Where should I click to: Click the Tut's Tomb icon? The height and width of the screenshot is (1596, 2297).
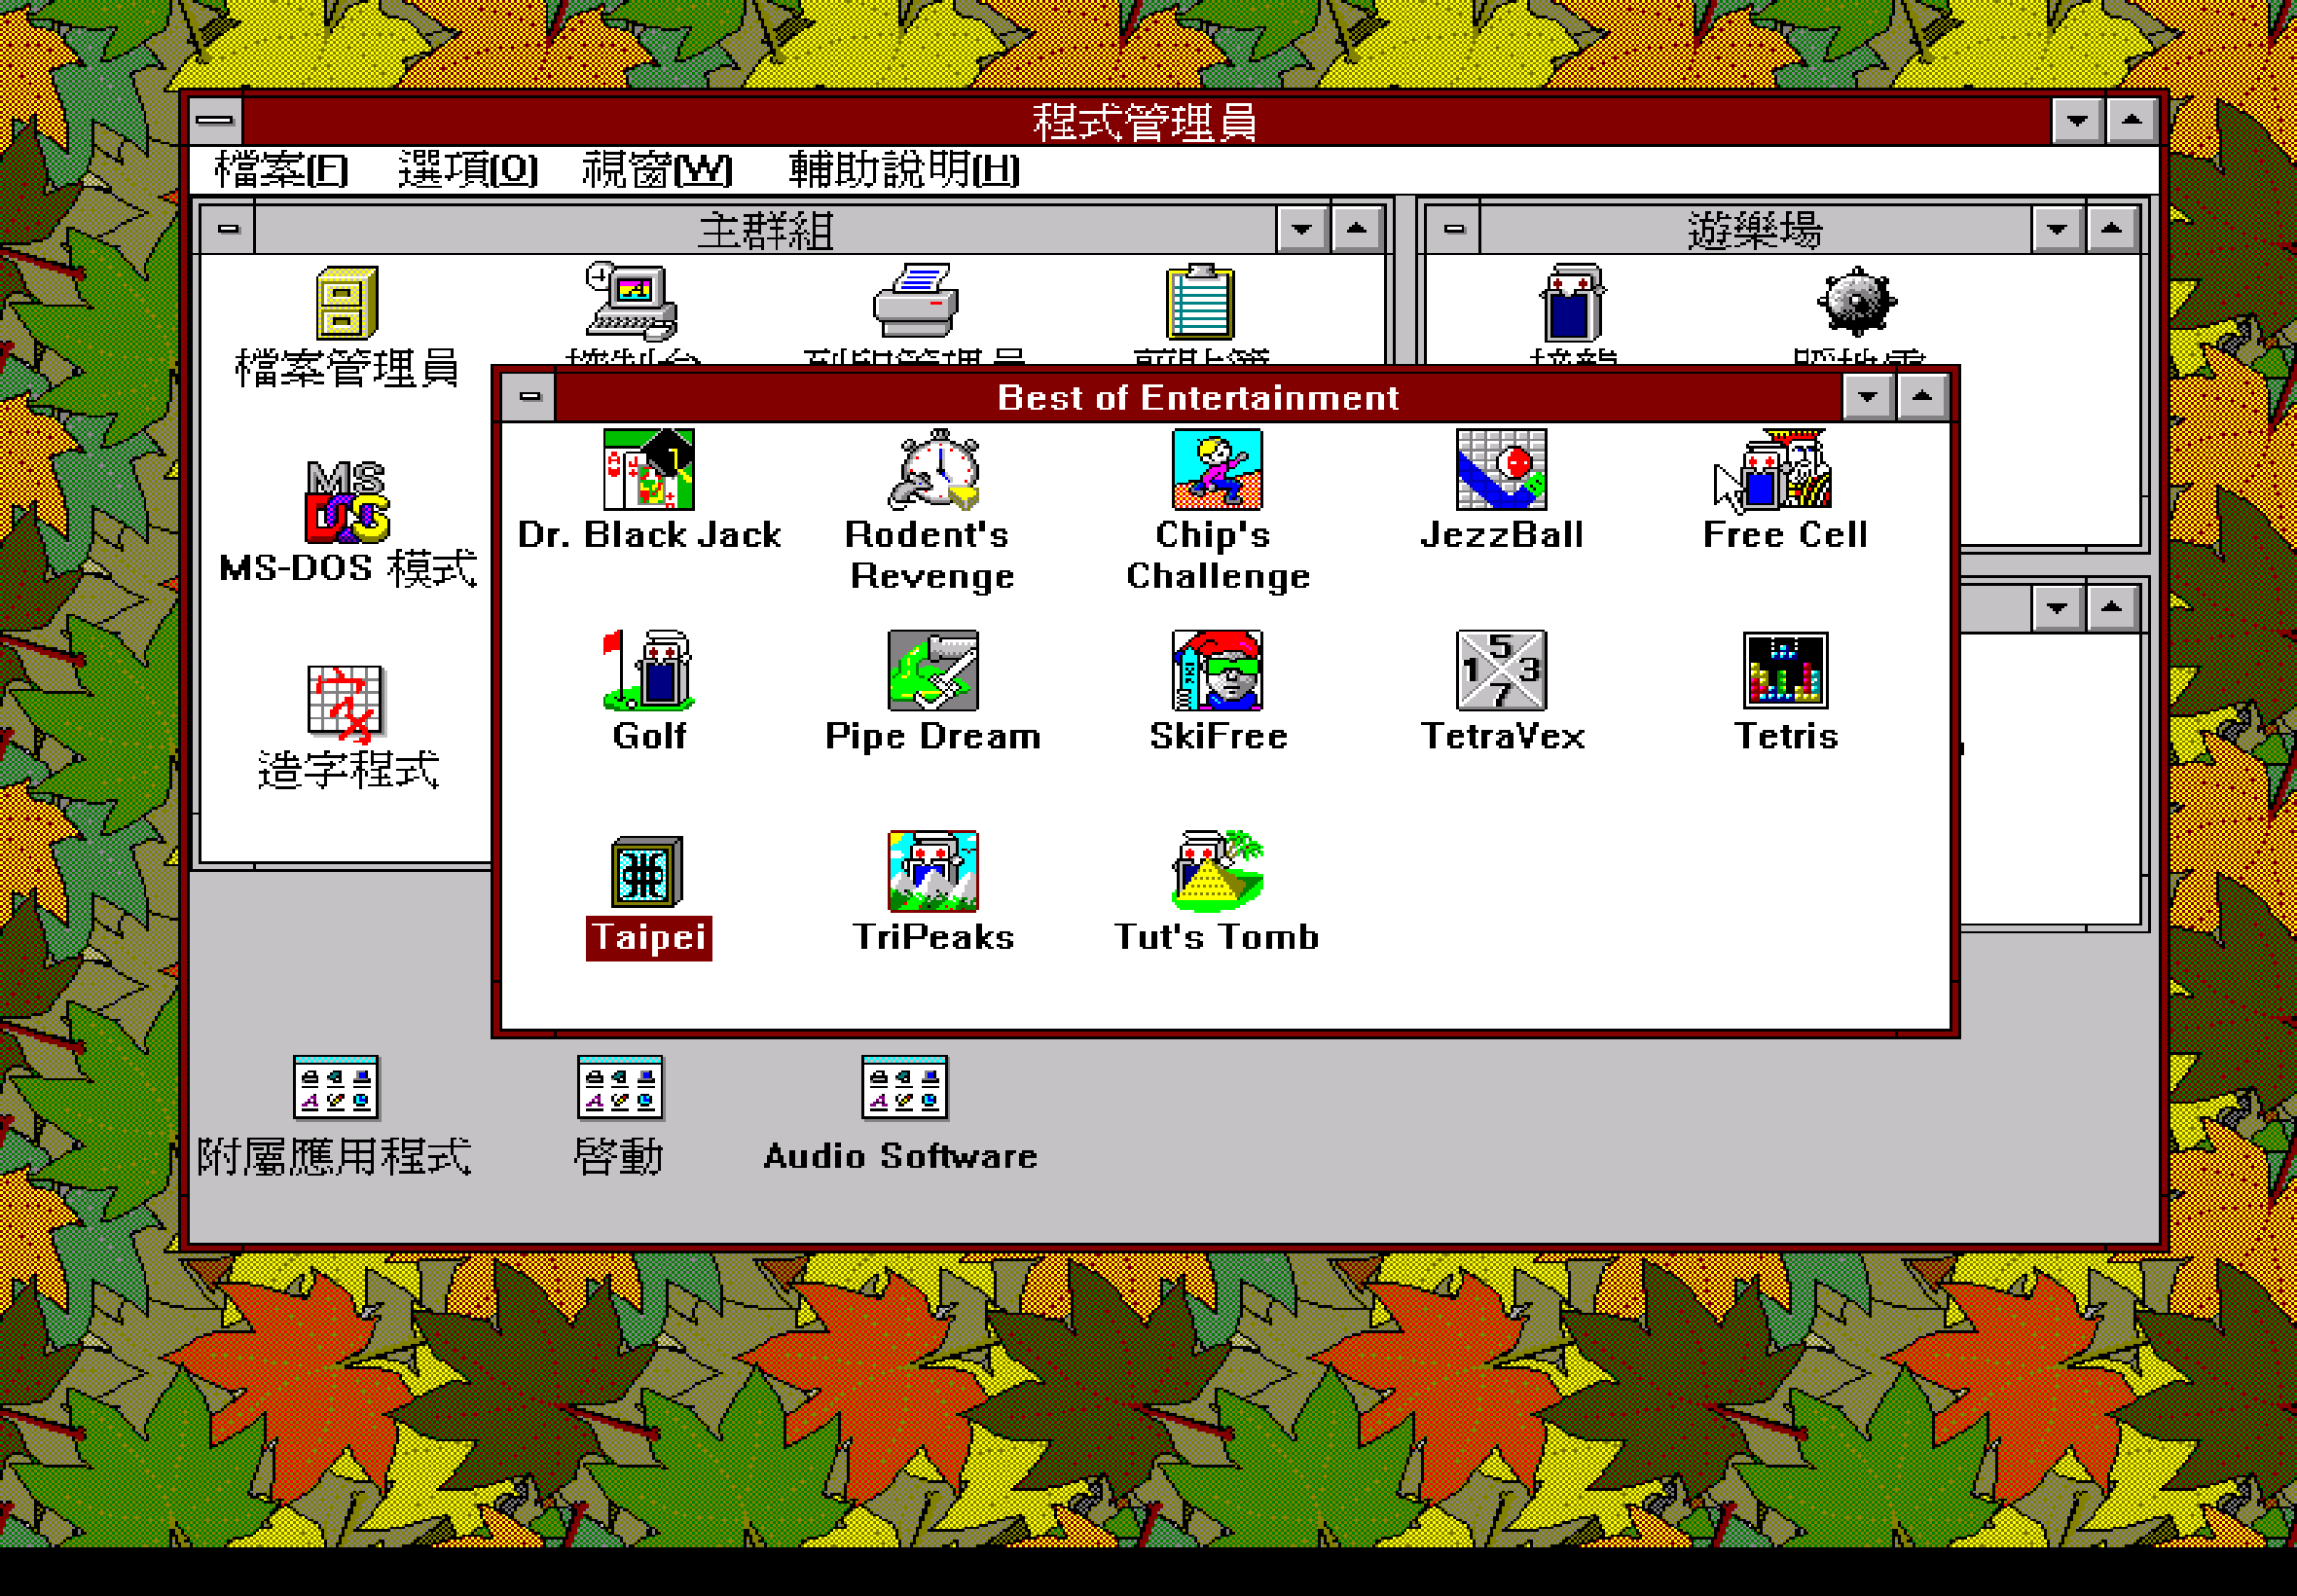point(1217,871)
